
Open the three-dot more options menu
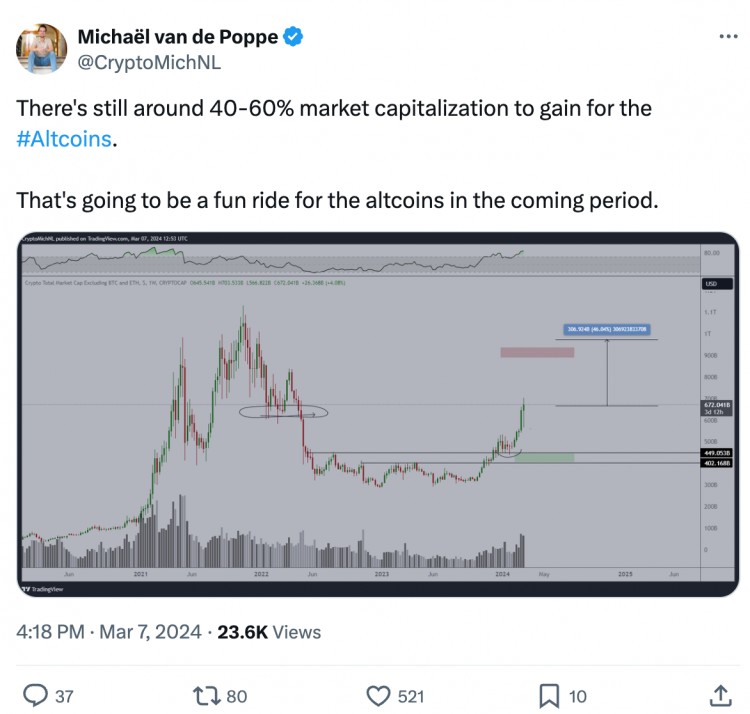(x=727, y=36)
